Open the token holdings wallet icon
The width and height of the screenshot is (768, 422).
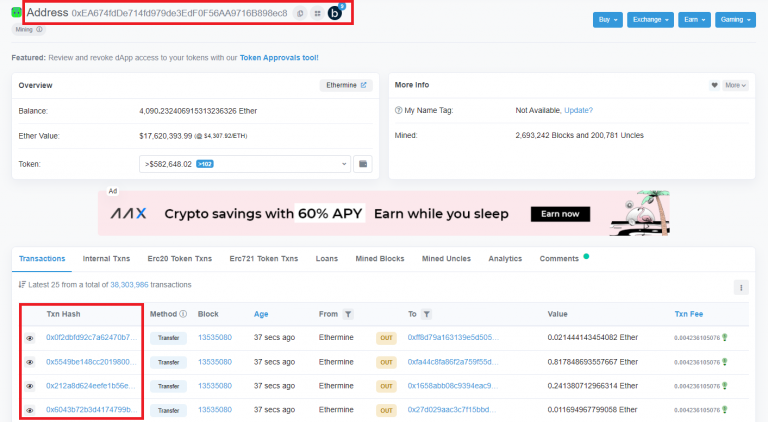pyautogui.click(x=363, y=163)
